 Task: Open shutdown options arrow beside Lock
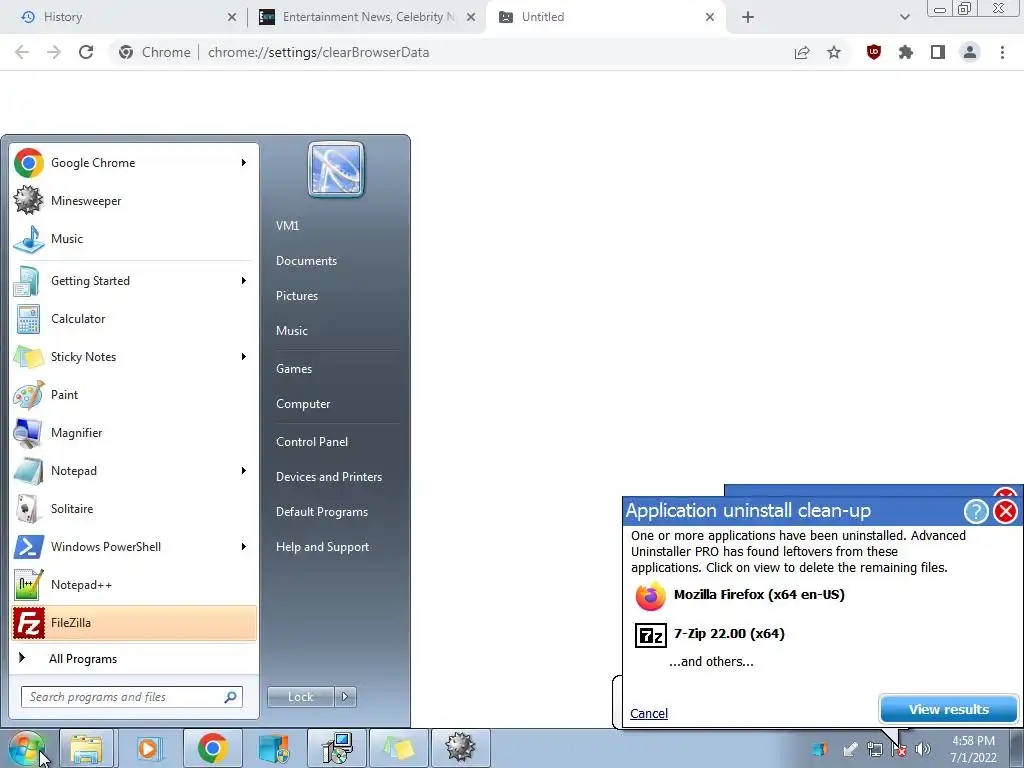click(x=345, y=697)
